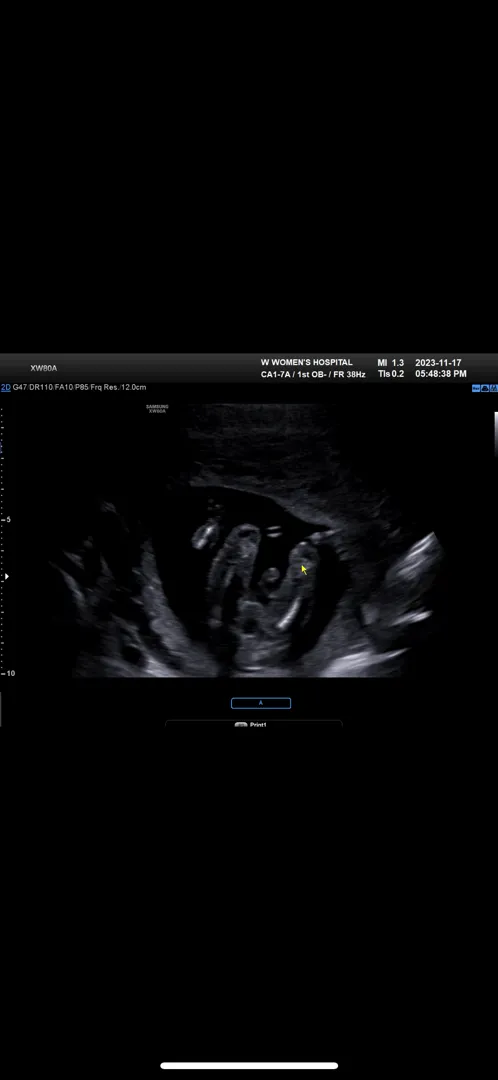Select the 2D imaging mode label
This screenshot has height=1080, width=498.
click(x=6, y=388)
